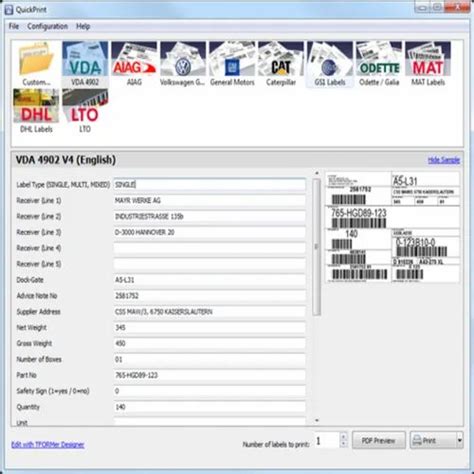Click the Safety Sign field
This screenshot has height=474, width=474.
210,391
